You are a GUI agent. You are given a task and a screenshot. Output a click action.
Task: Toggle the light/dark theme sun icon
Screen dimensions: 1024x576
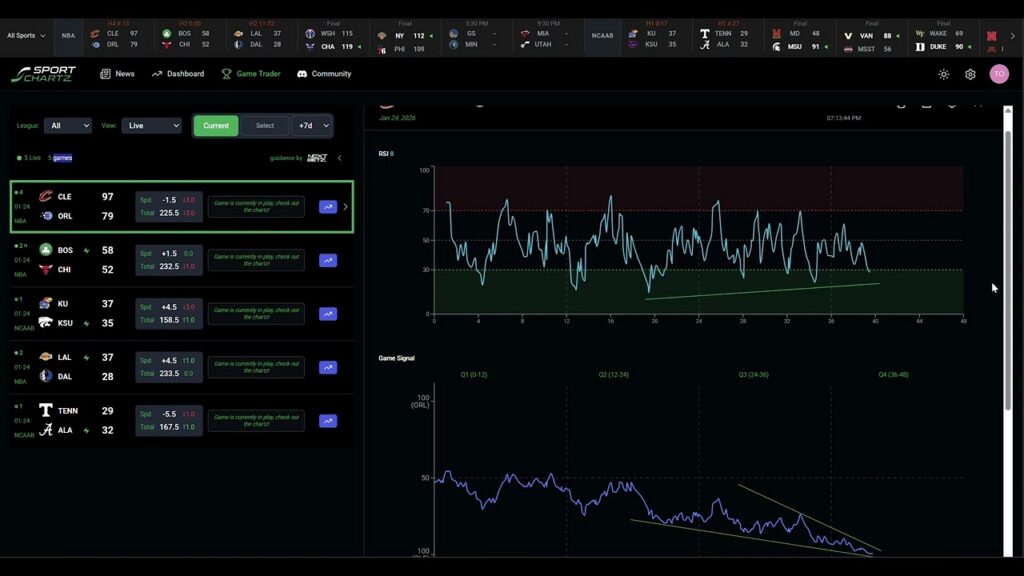click(943, 74)
